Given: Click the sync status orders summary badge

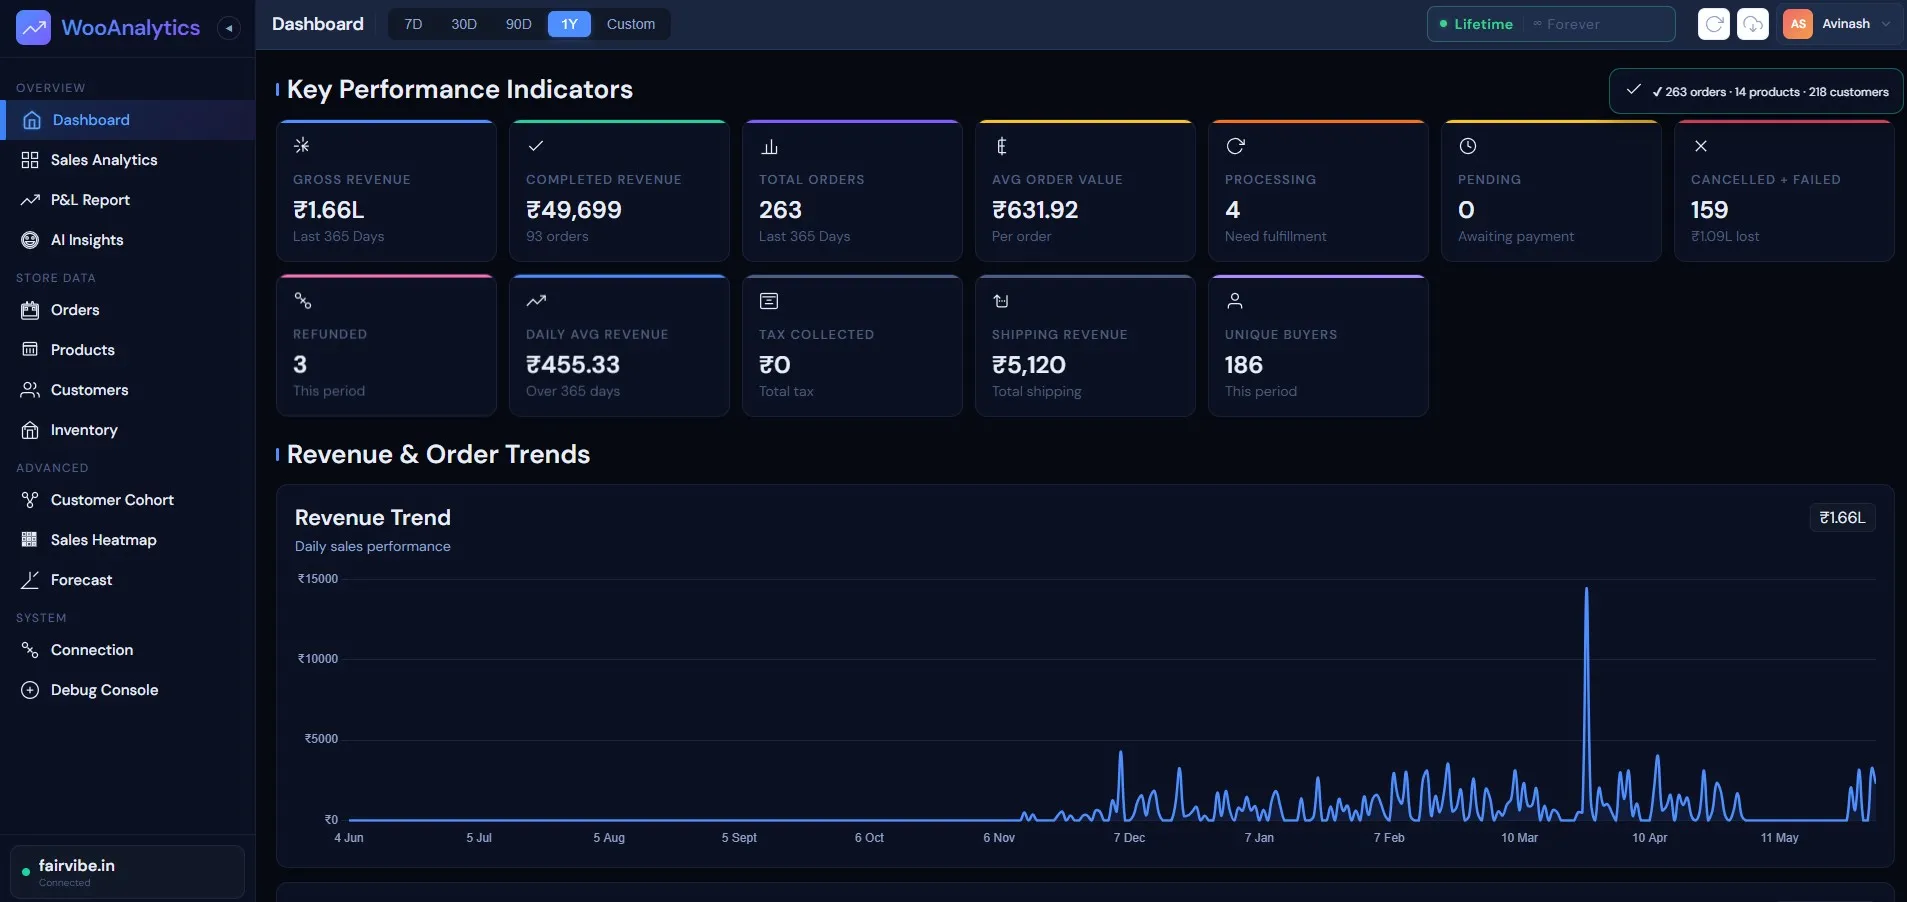Looking at the screenshot, I should tap(1756, 91).
